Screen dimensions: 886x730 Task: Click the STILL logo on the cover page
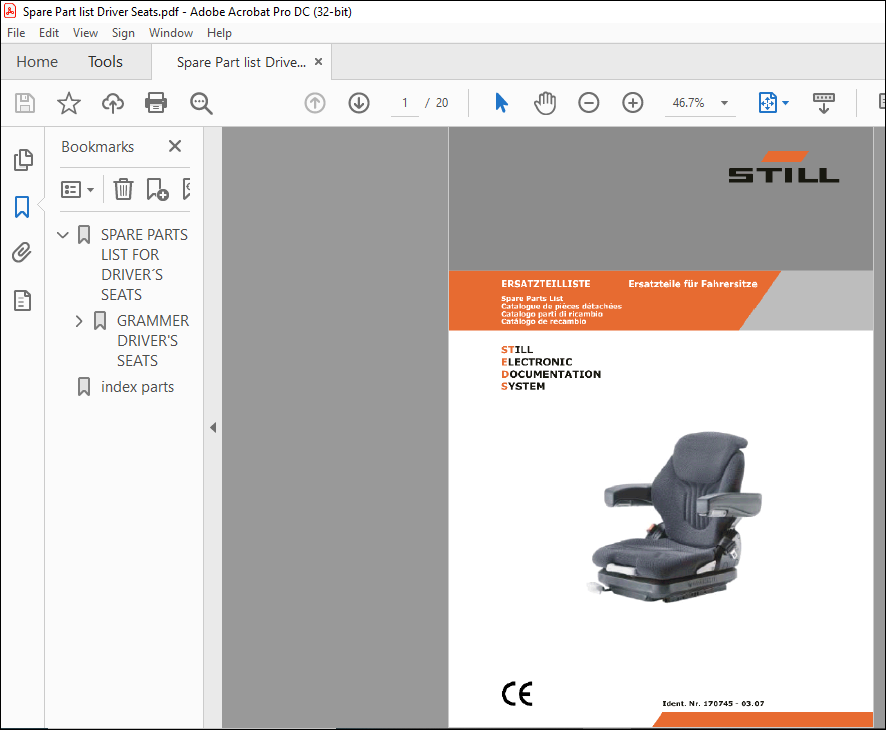(784, 167)
